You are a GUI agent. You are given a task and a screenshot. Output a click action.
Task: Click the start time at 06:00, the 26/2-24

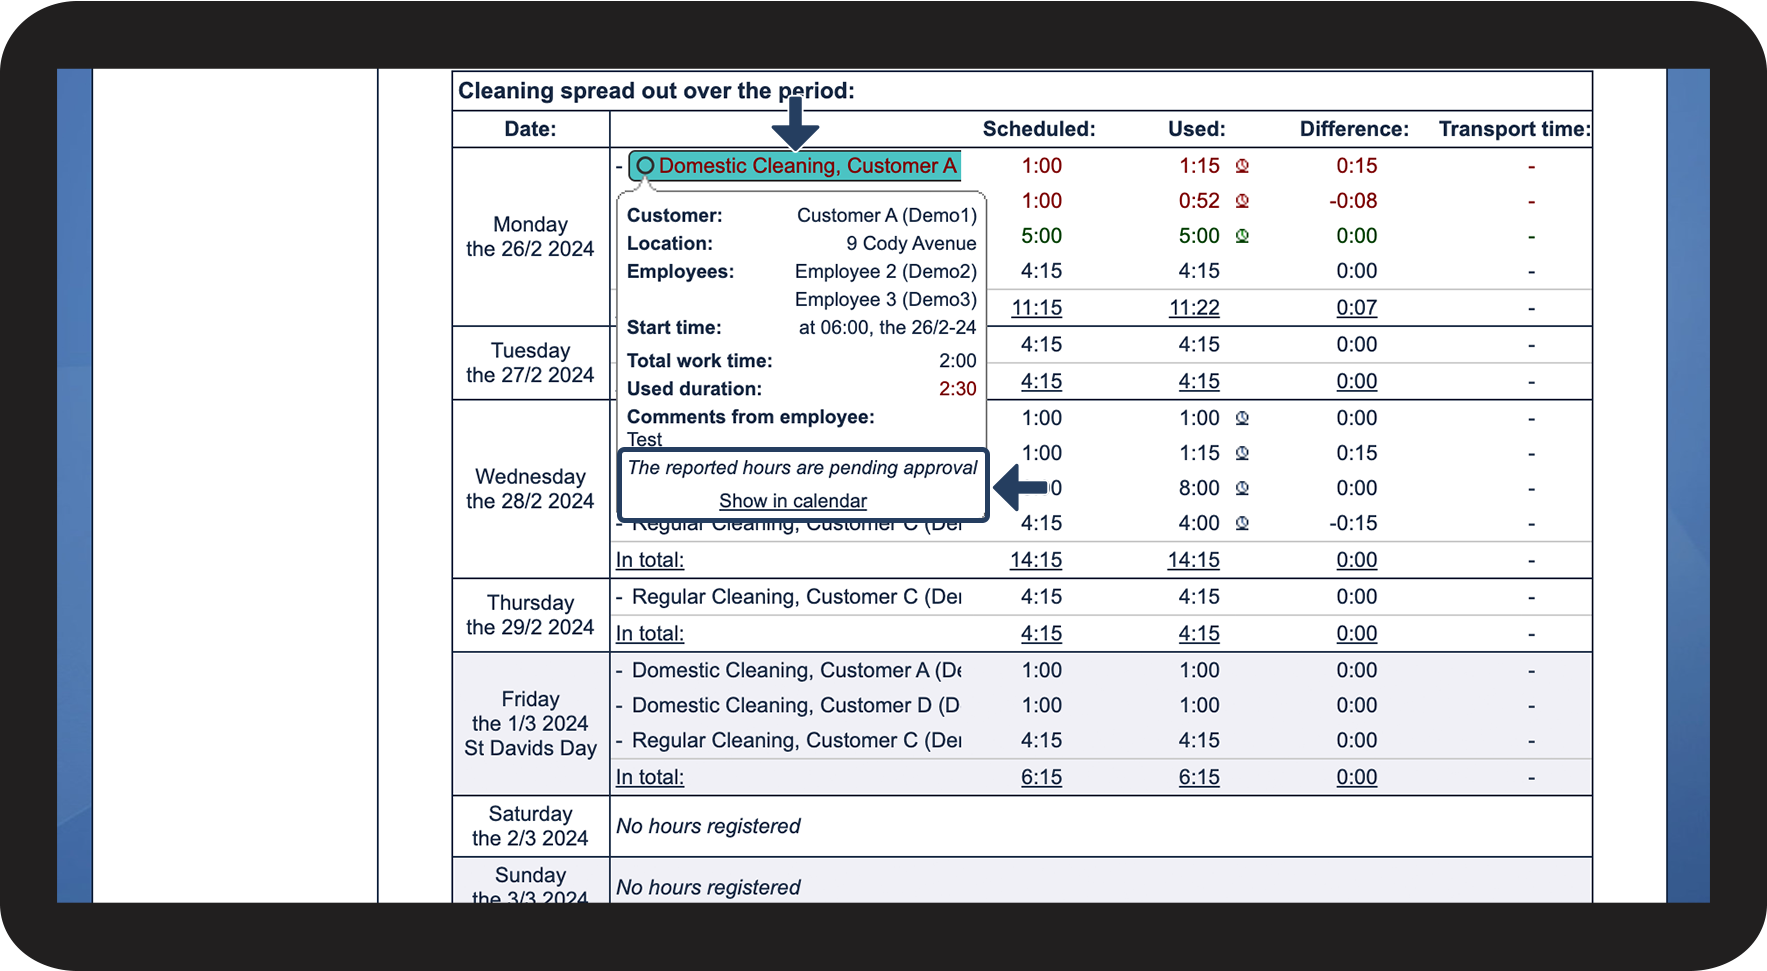(x=887, y=327)
